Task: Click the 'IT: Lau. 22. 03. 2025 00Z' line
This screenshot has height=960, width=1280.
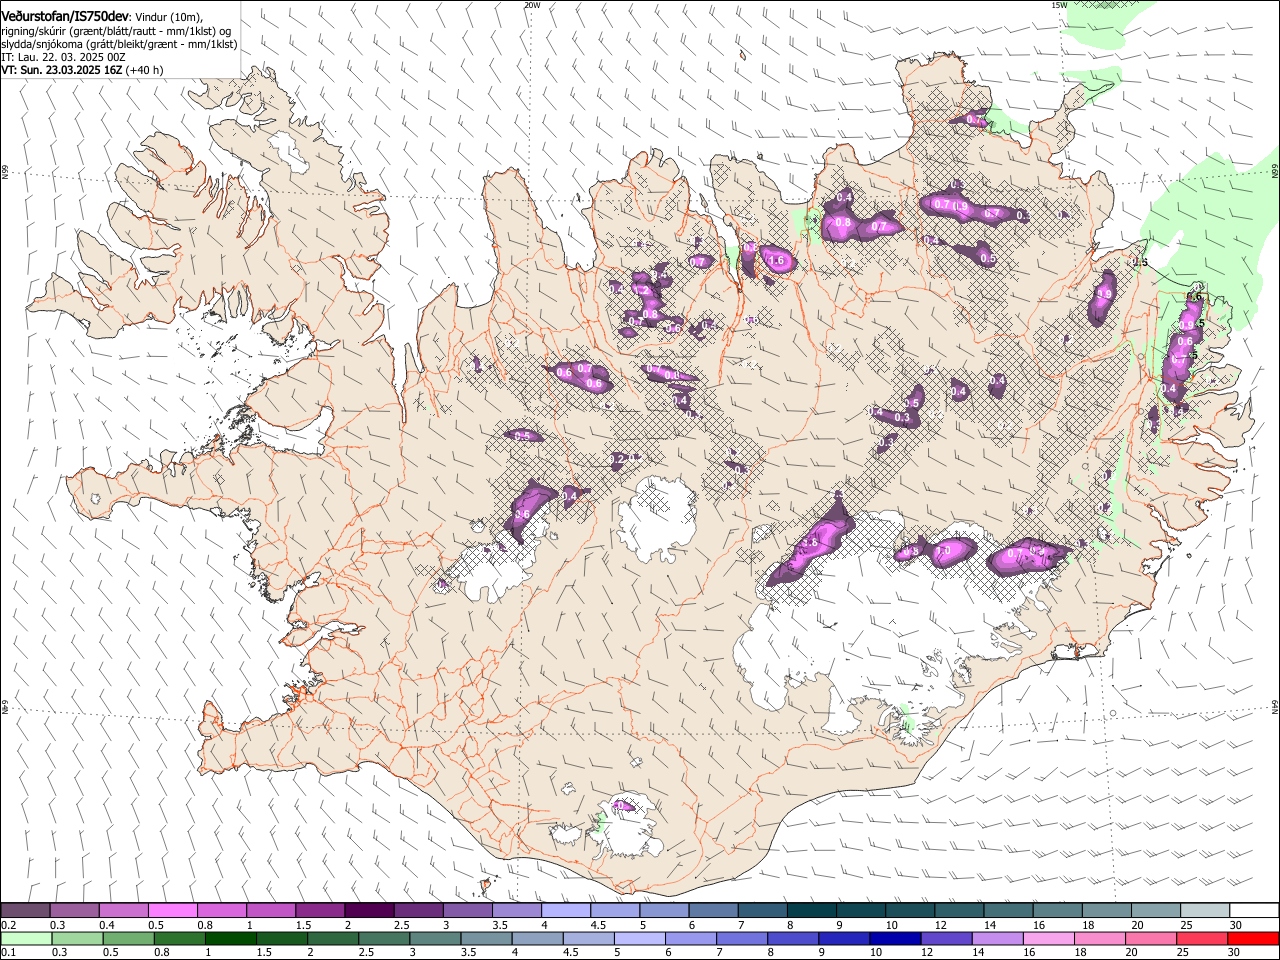Action: click(x=63, y=57)
